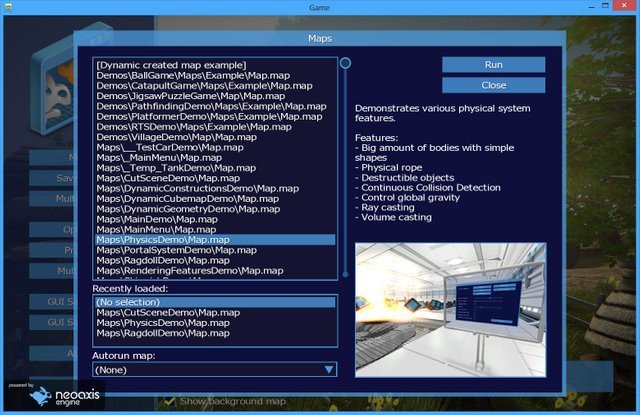The image size is (640, 415).
Task: Select Maps\MainMenu\Map.map without underscore
Action: coord(215,229)
